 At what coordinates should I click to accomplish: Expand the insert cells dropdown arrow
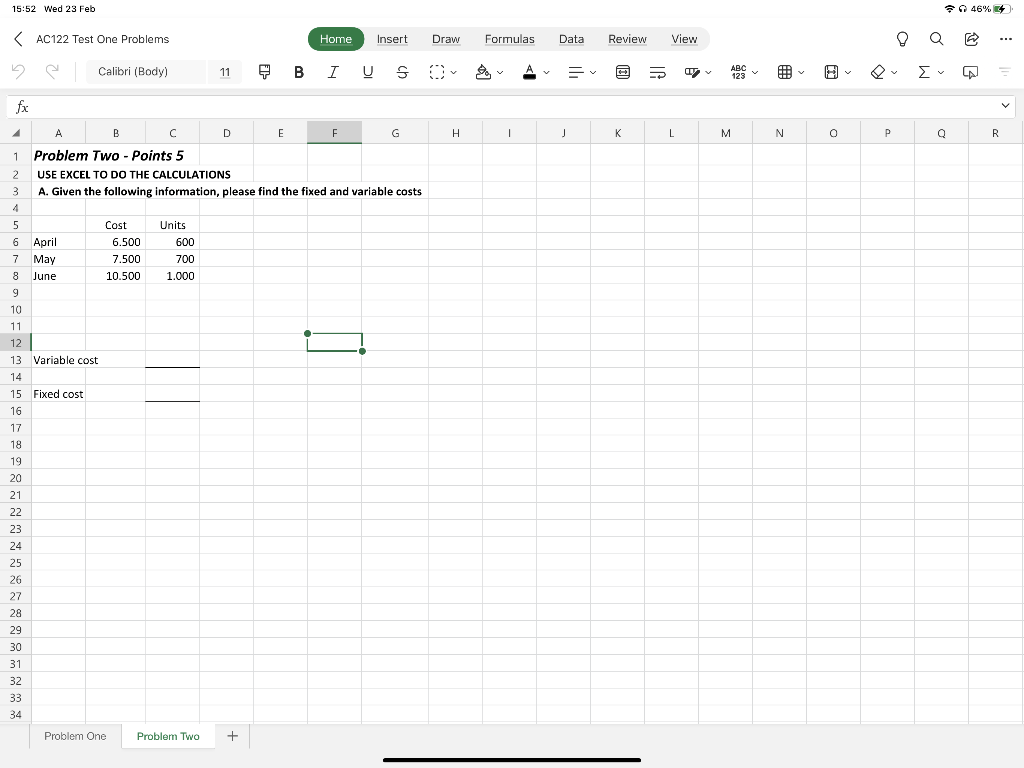point(801,72)
